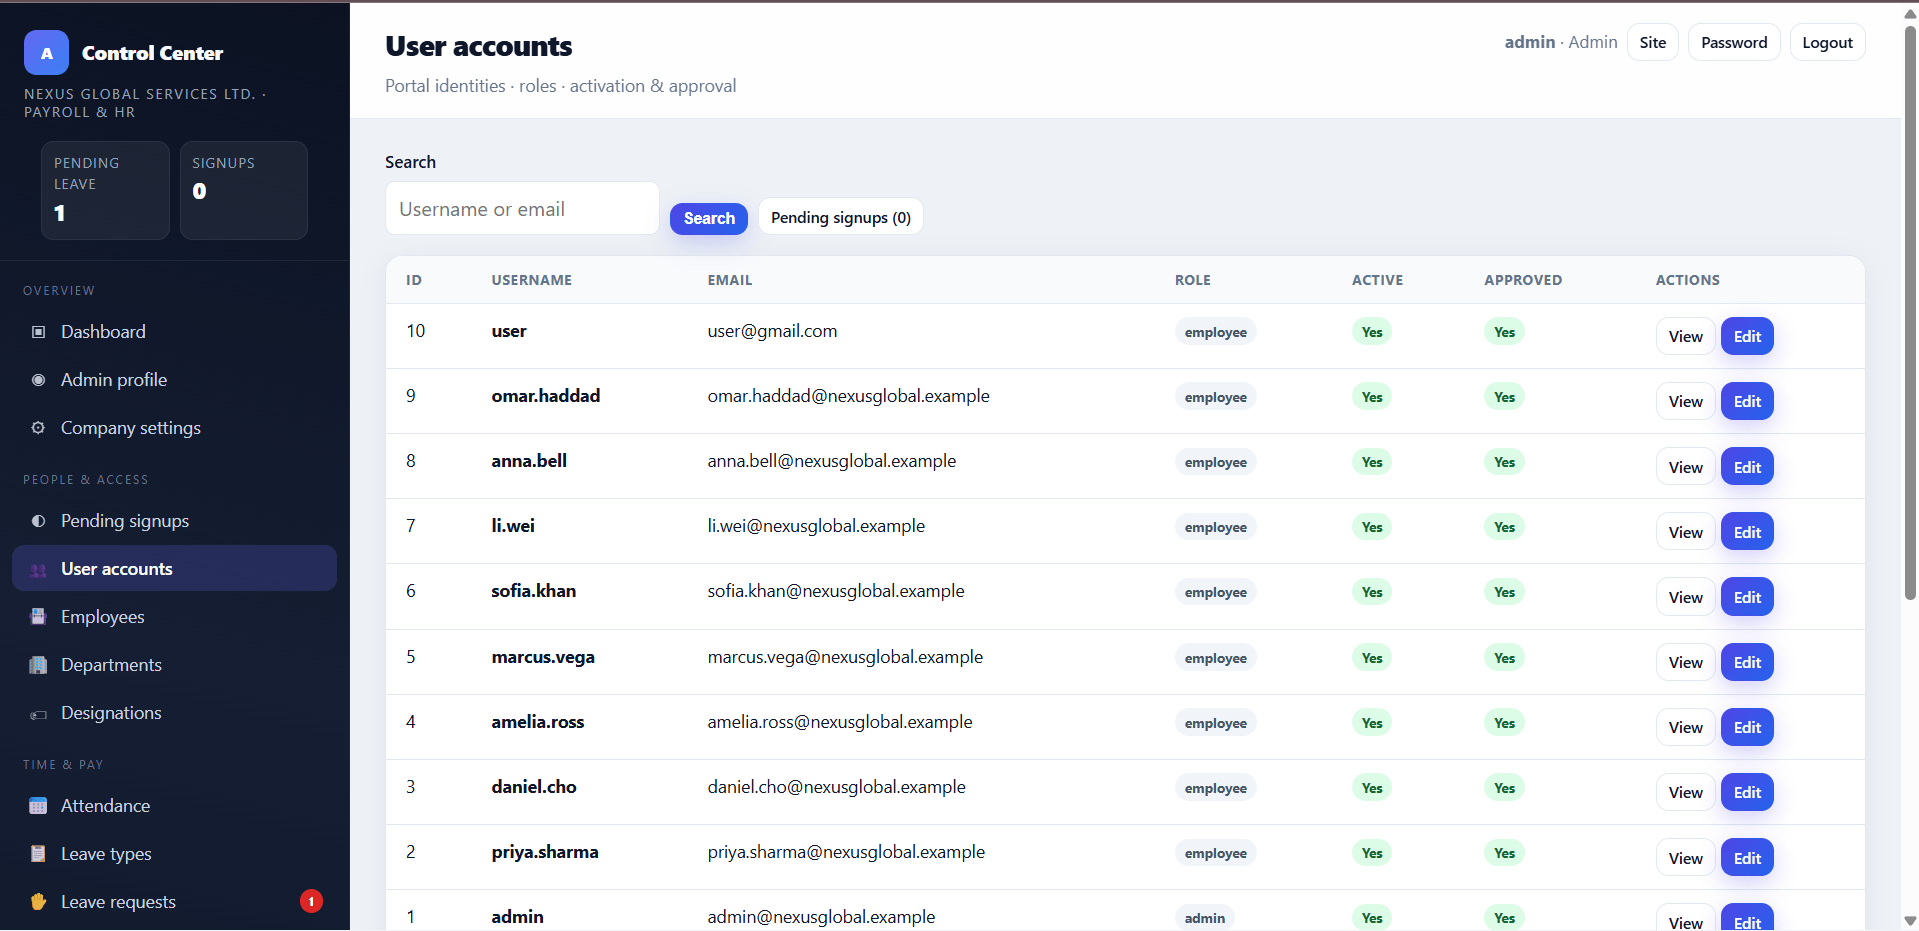Viewport: 1919px width, 931px height.
Task: Edit priya.sharma's account
Action: pyautogui.click(x=1747, y=858)
